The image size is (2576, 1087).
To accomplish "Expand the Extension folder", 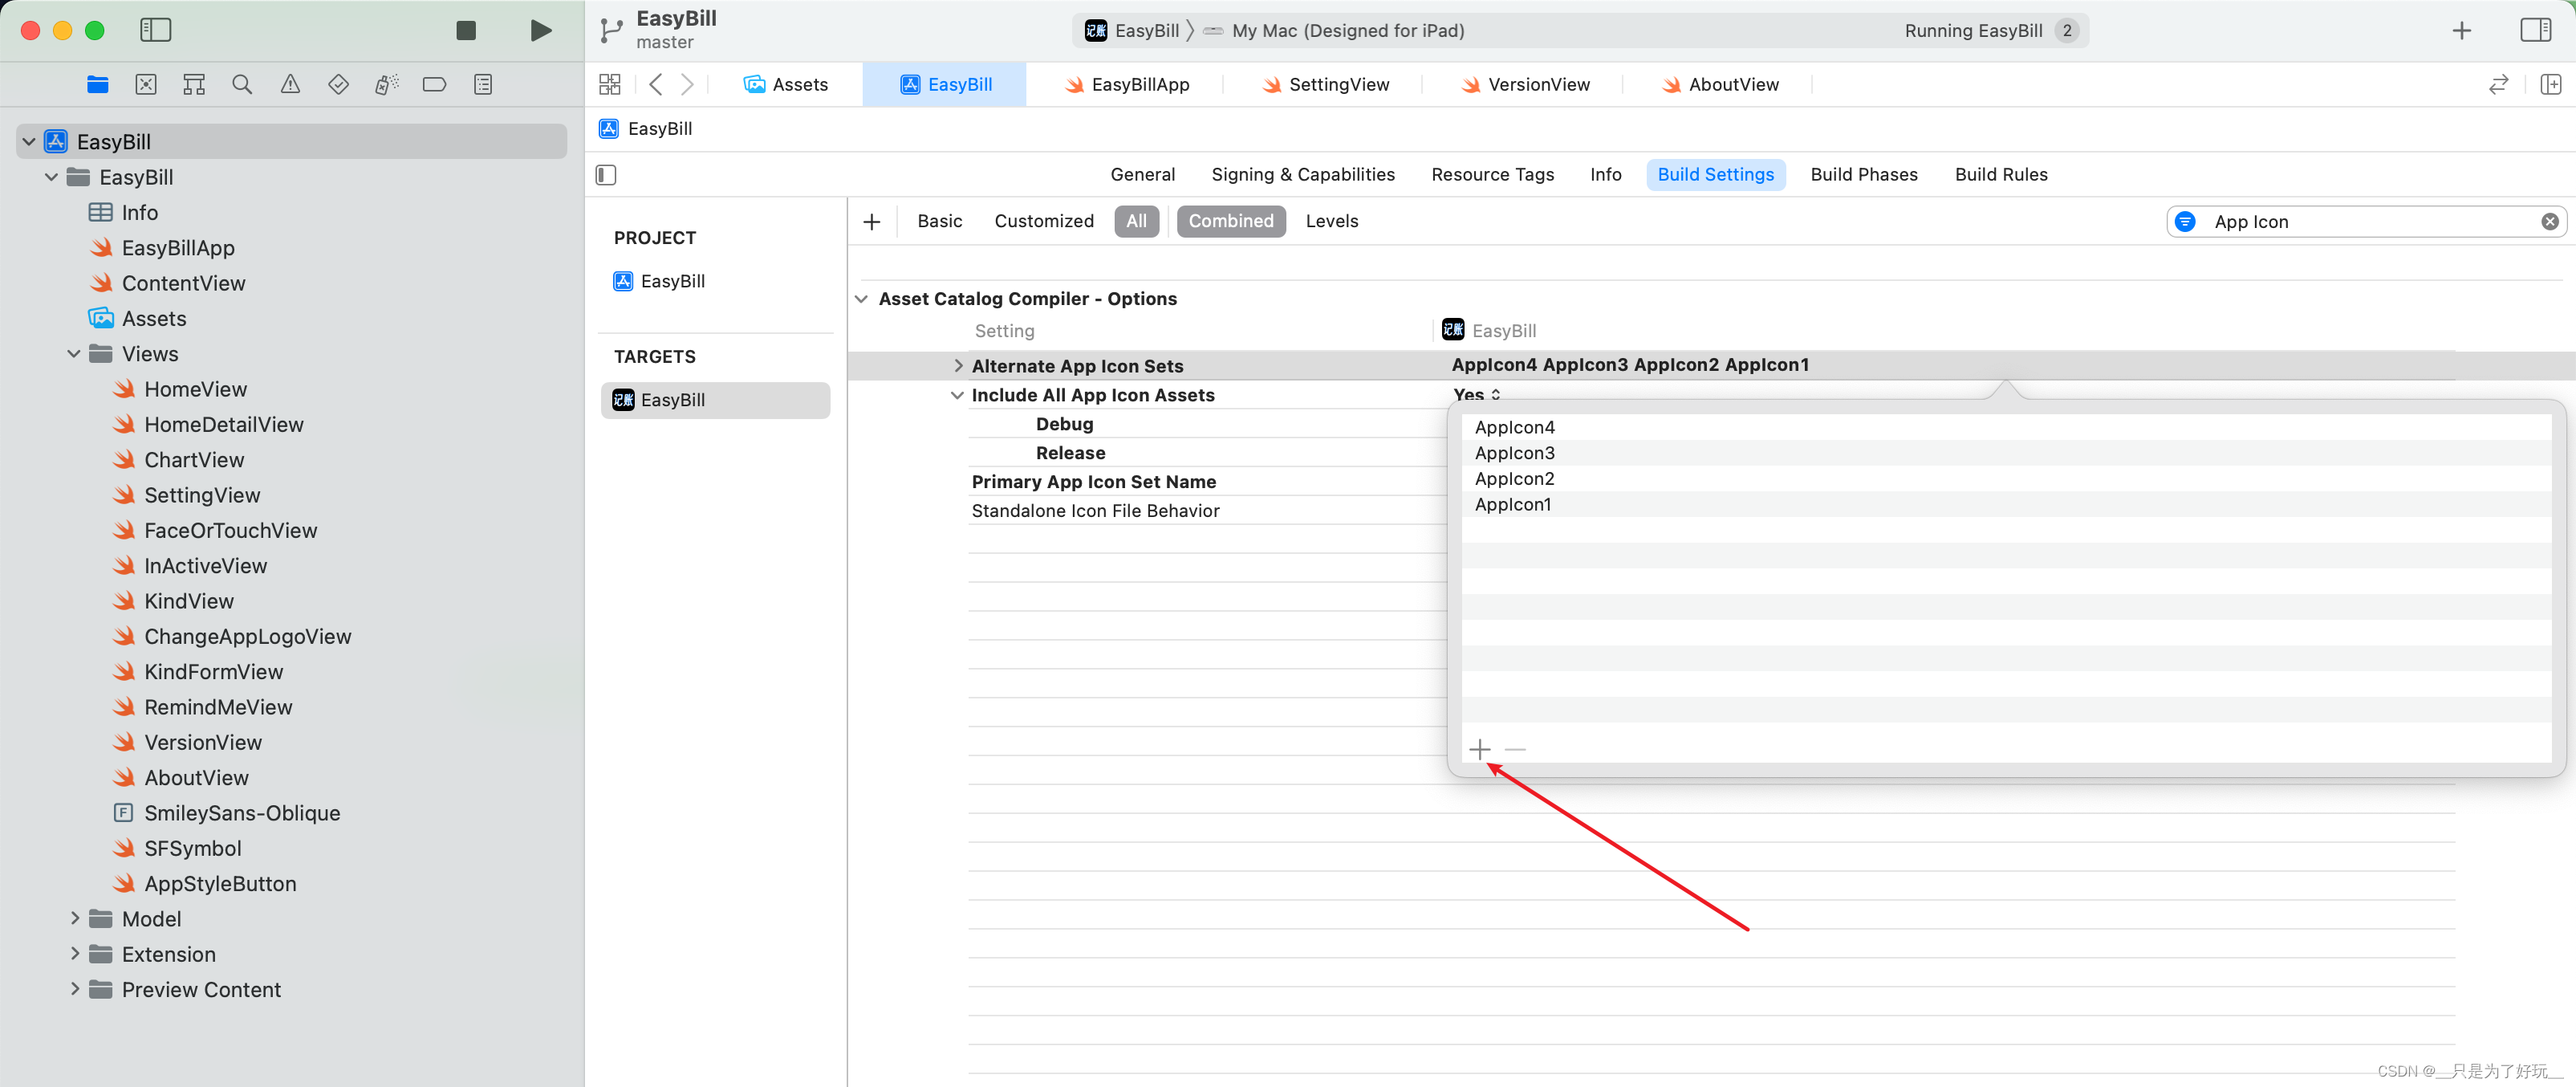I will [x=74, y=954].
